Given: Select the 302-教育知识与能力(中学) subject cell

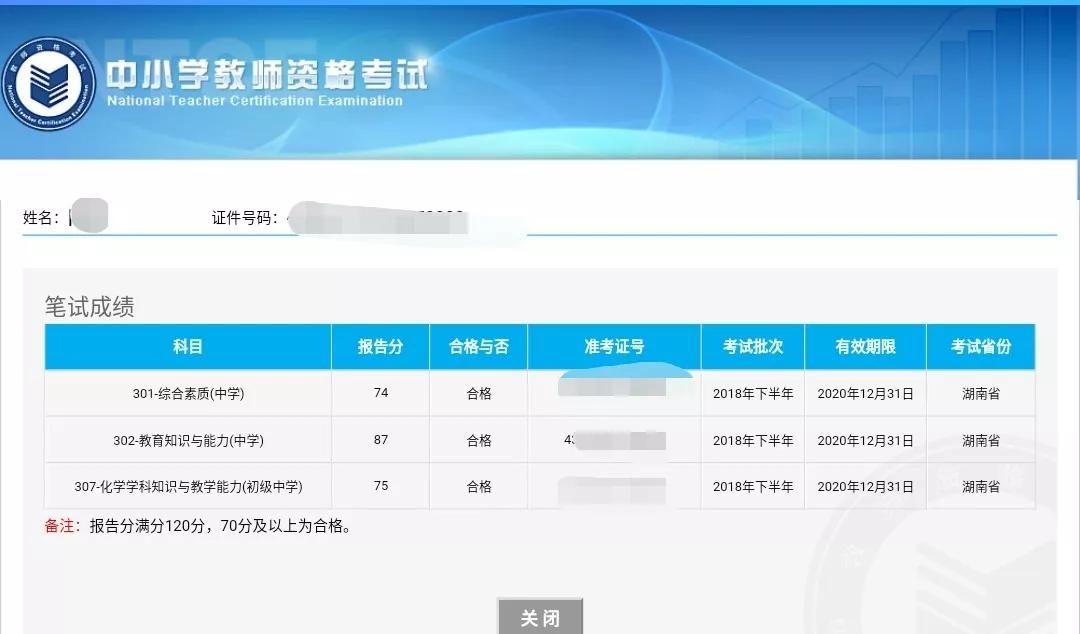Looking at the screenshot, I should click(188, 440).
